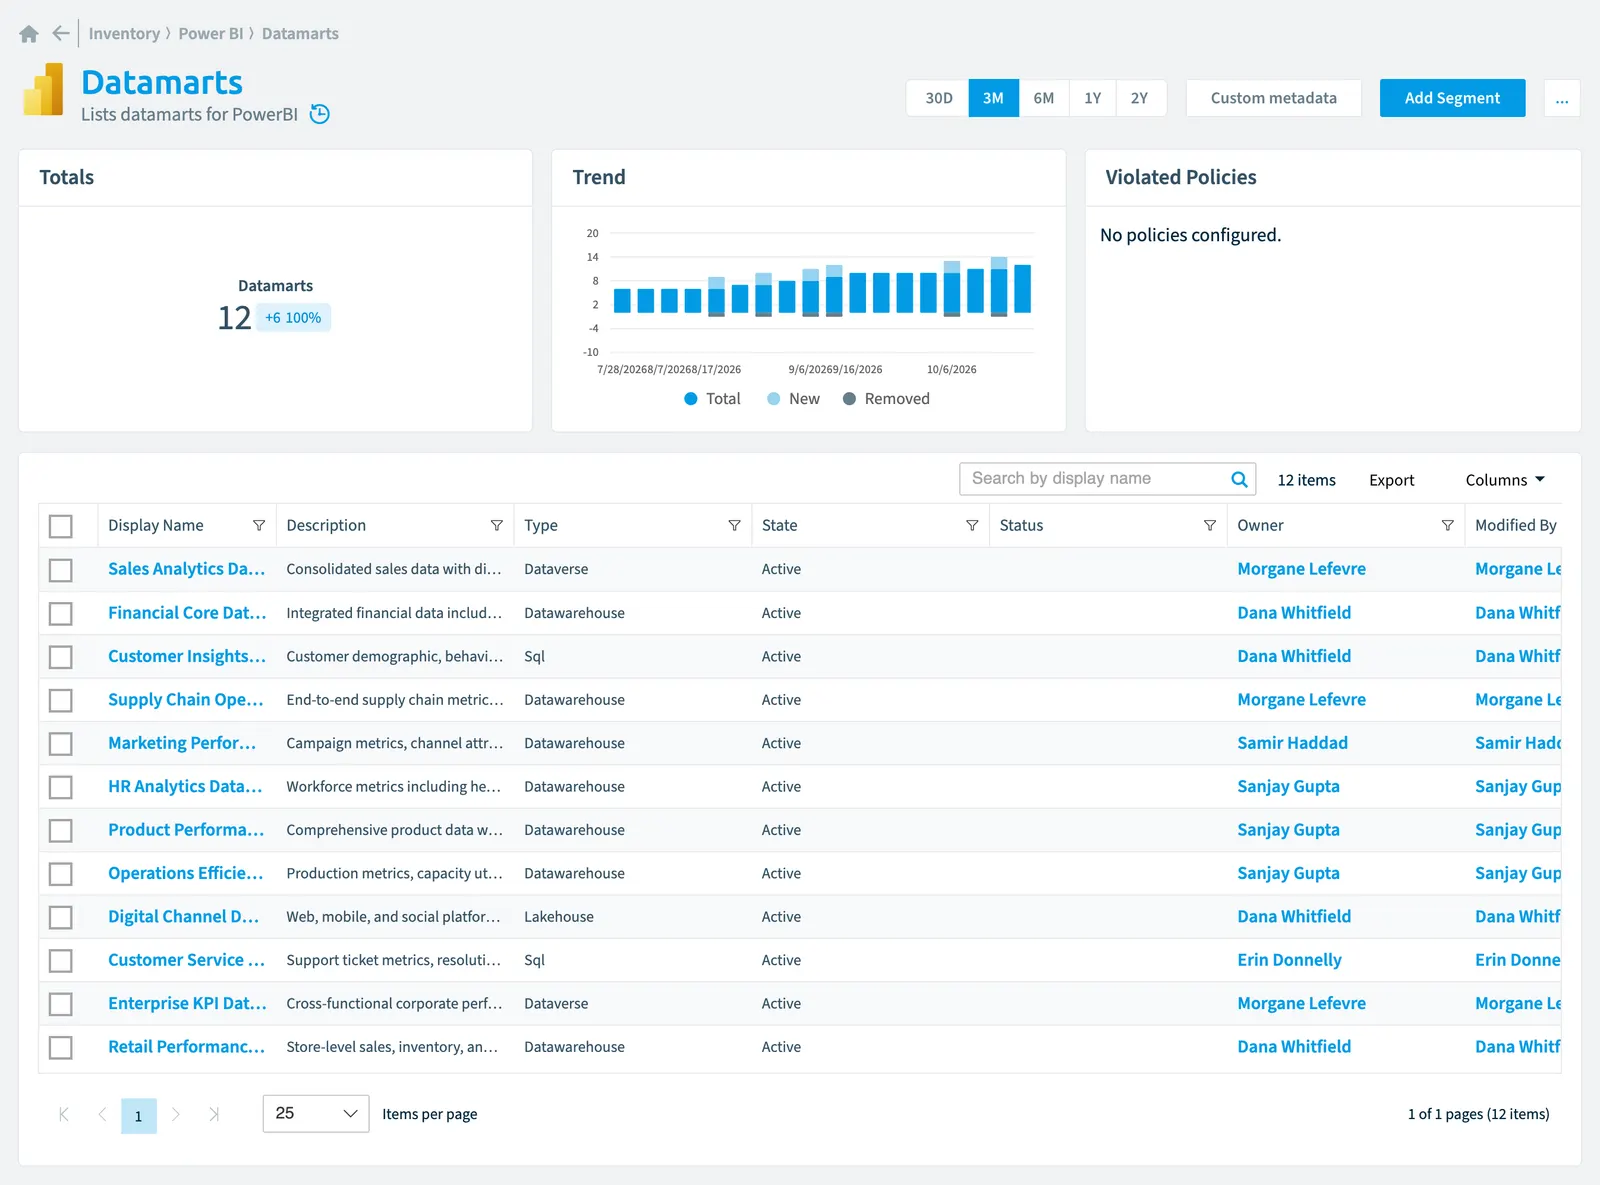Check the Supply Chain row checkbox
The image size is (1600, 1185).
(61, 700)
